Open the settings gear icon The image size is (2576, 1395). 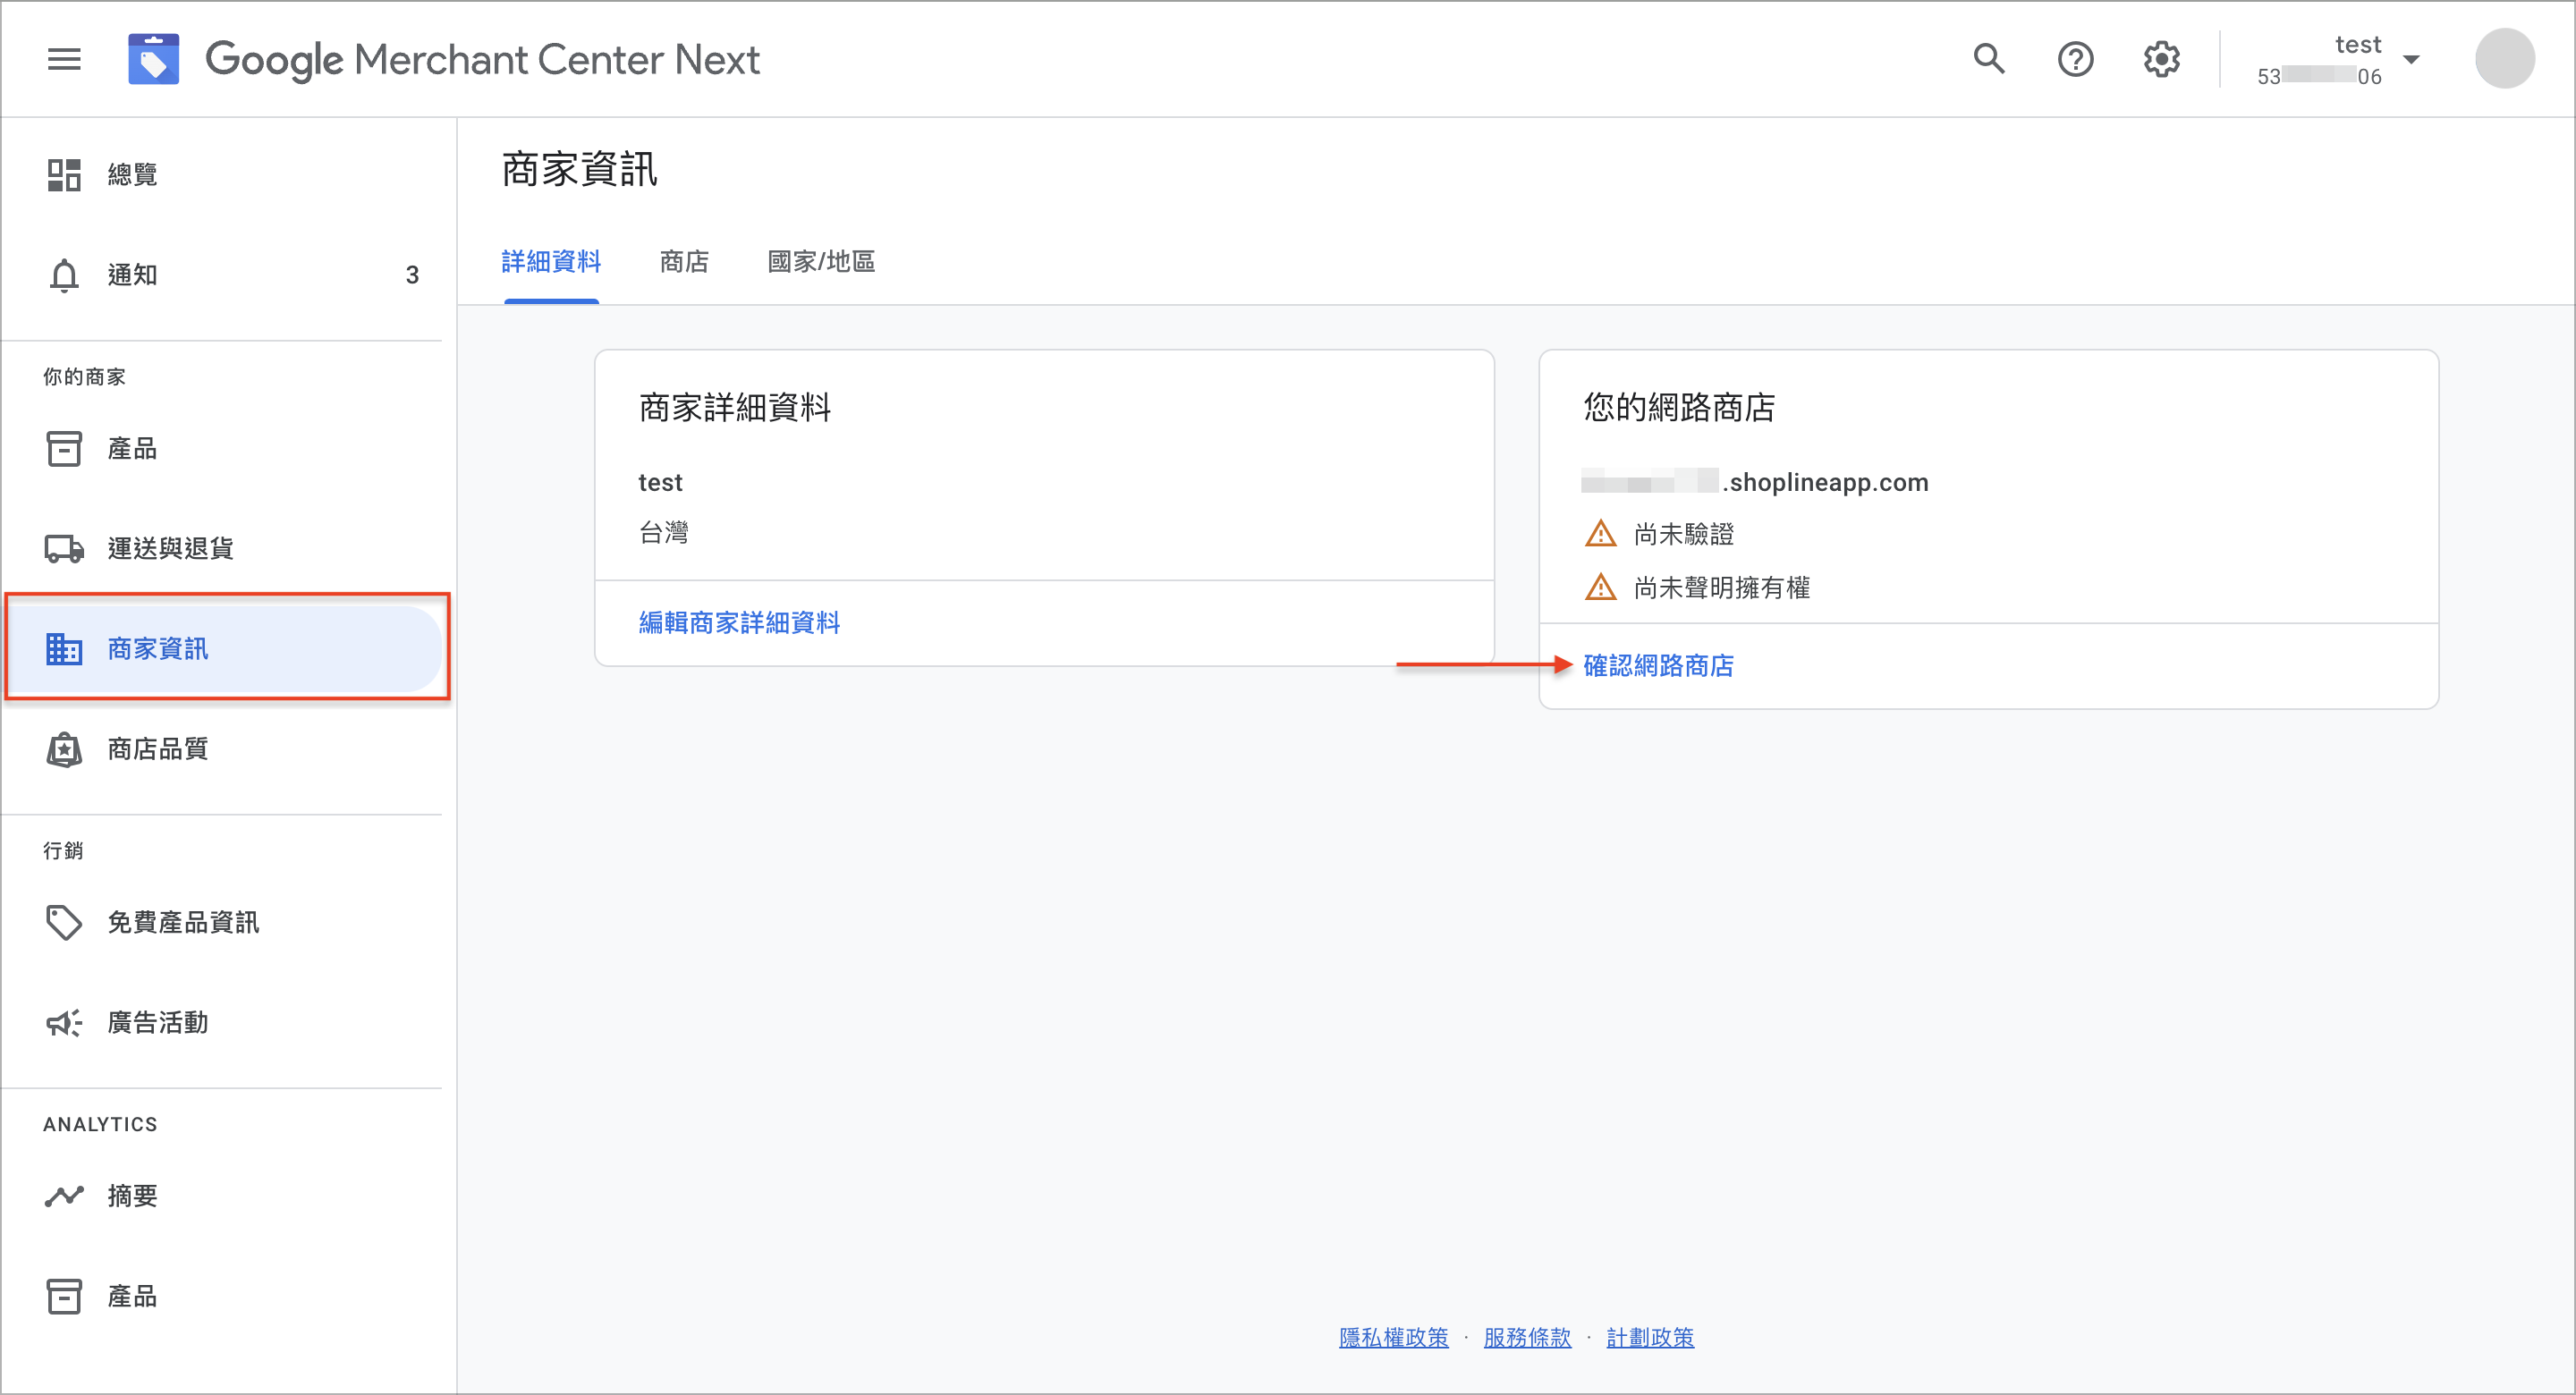point(2161,59)
